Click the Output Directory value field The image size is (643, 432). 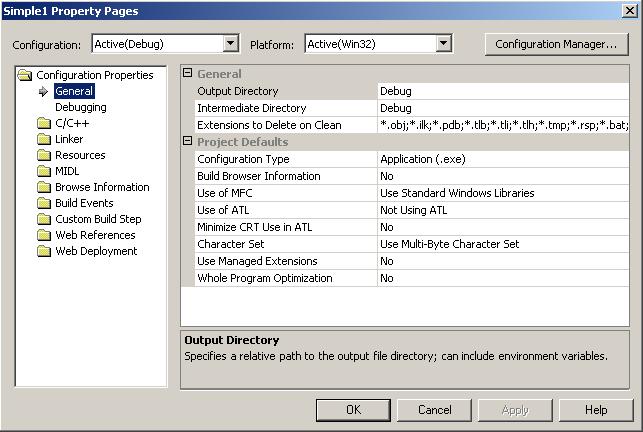point(503,91)
